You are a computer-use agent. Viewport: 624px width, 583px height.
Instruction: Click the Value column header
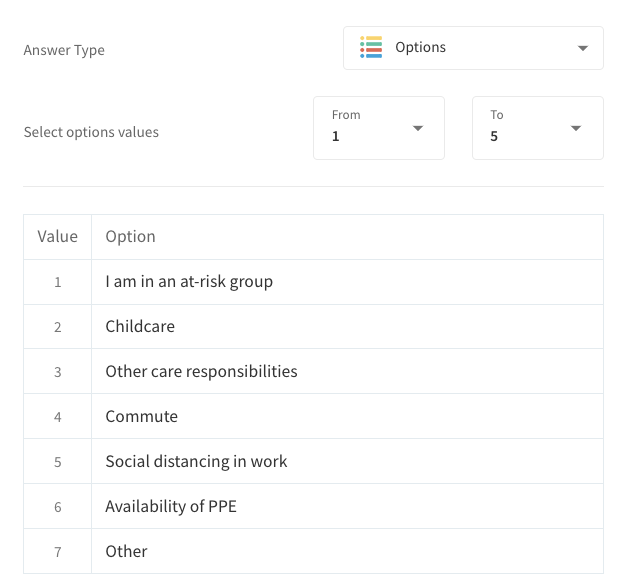58,237
